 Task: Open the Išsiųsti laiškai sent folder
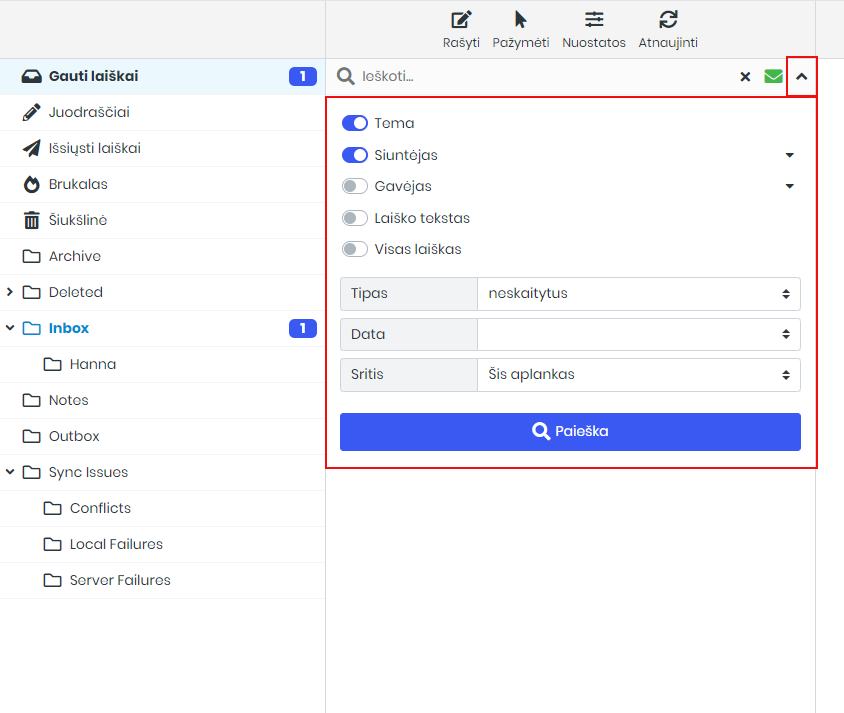[161, 149]
